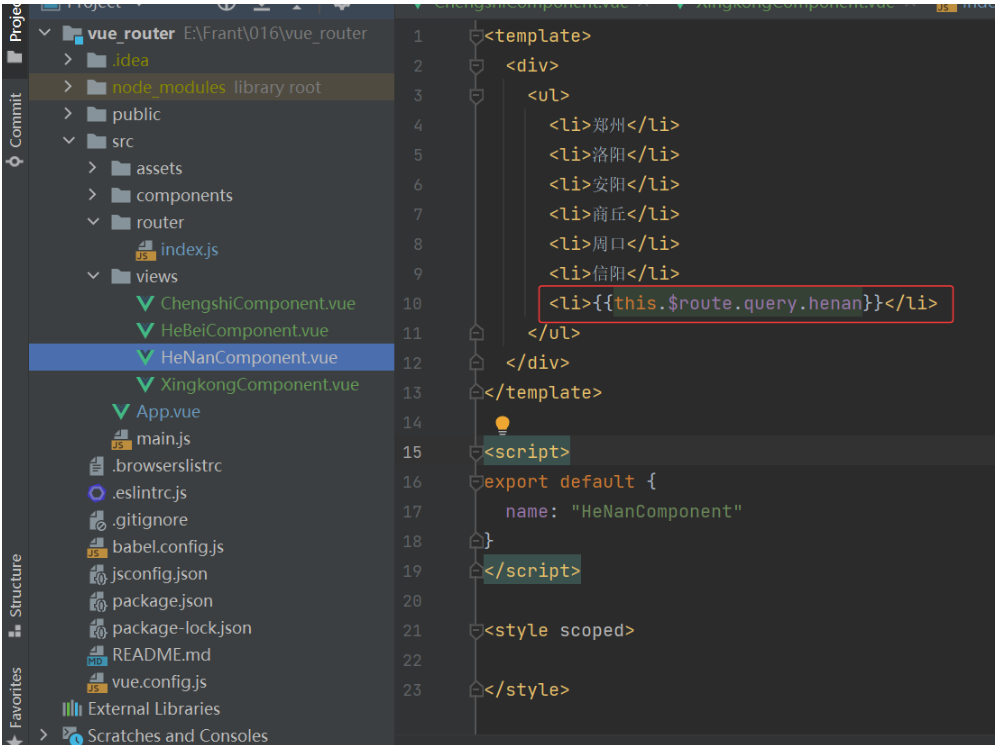Open the Project tool window tab
The height and width of the screenshot is (745, 995).
(x=15, y=34)
